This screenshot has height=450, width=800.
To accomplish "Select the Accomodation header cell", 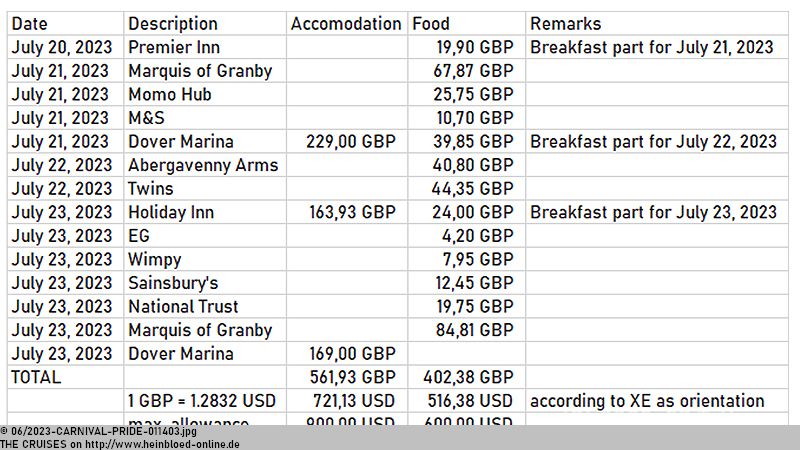I will [x=347, y=23].
